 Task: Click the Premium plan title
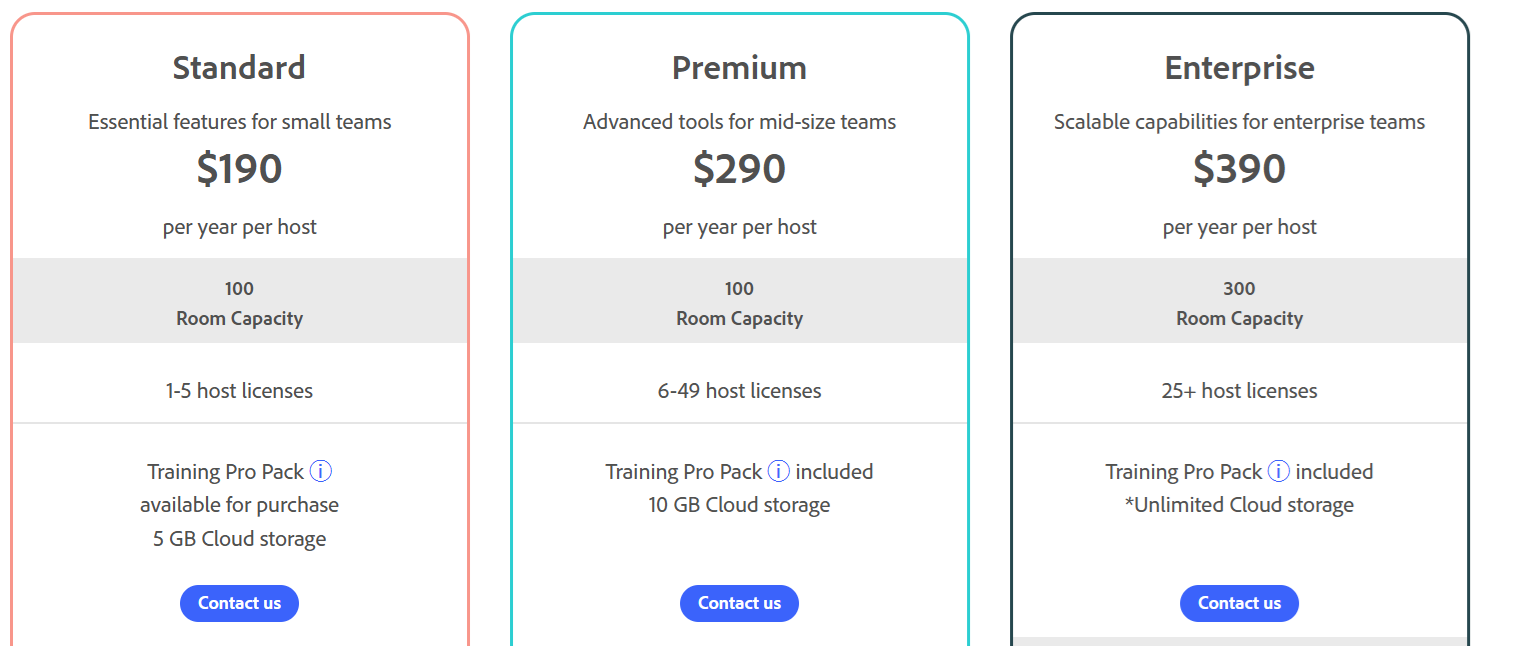pos(739,68)
